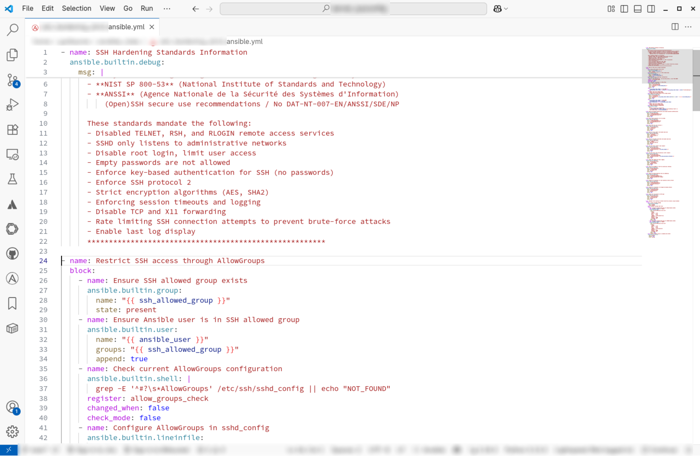
Task: Click the minimap code overview
Action: pos(667,143)
